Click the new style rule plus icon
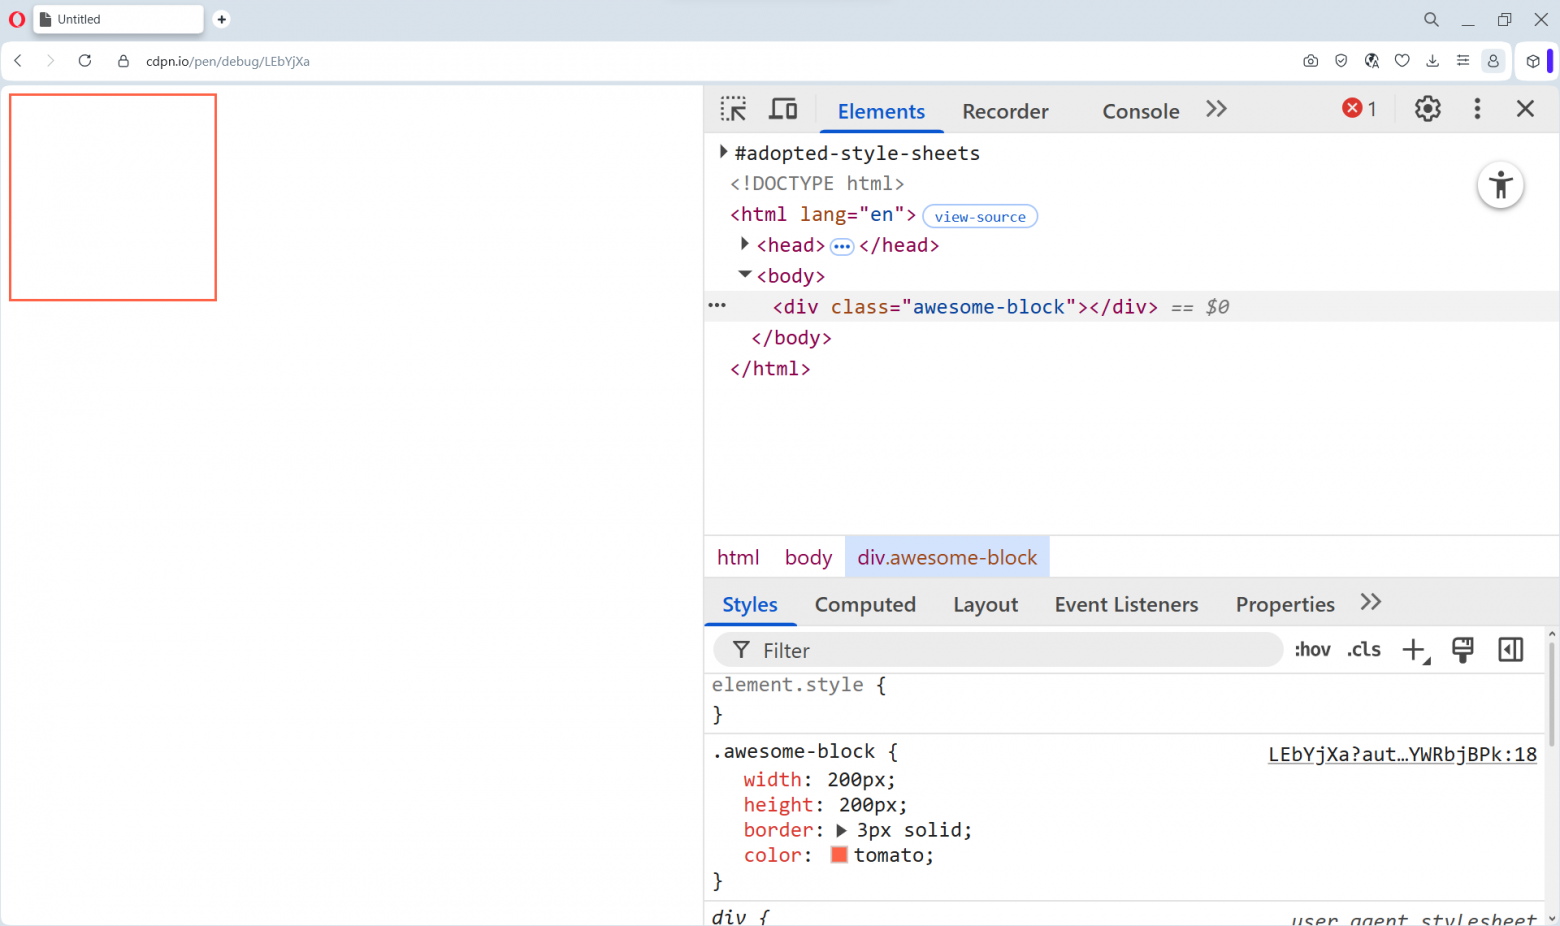 click(1415, 650)
